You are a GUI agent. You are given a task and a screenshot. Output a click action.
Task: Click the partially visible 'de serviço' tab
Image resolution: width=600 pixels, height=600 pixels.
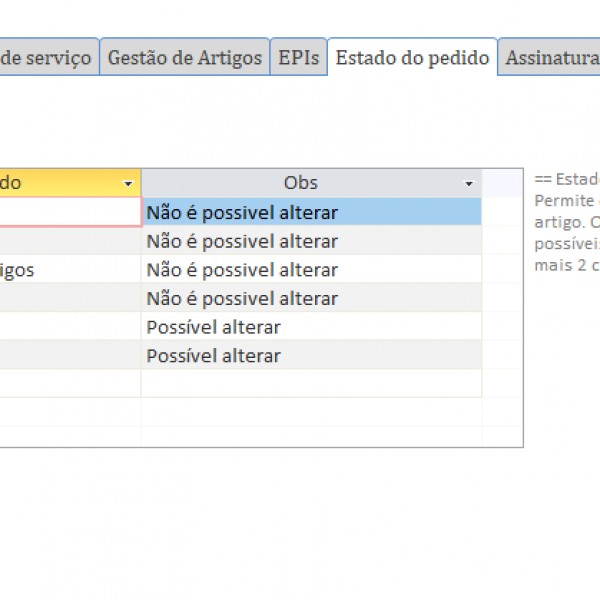(x=46, y=58)
